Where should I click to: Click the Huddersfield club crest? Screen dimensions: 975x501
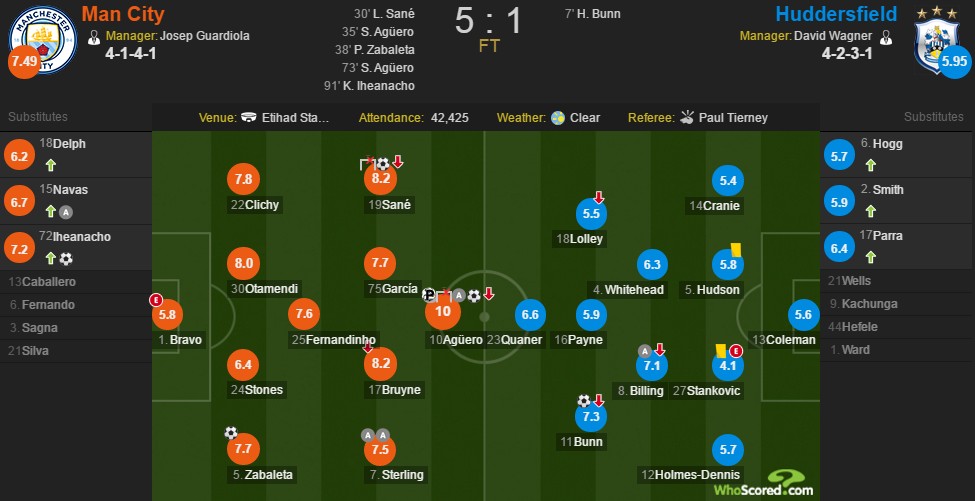935,46
